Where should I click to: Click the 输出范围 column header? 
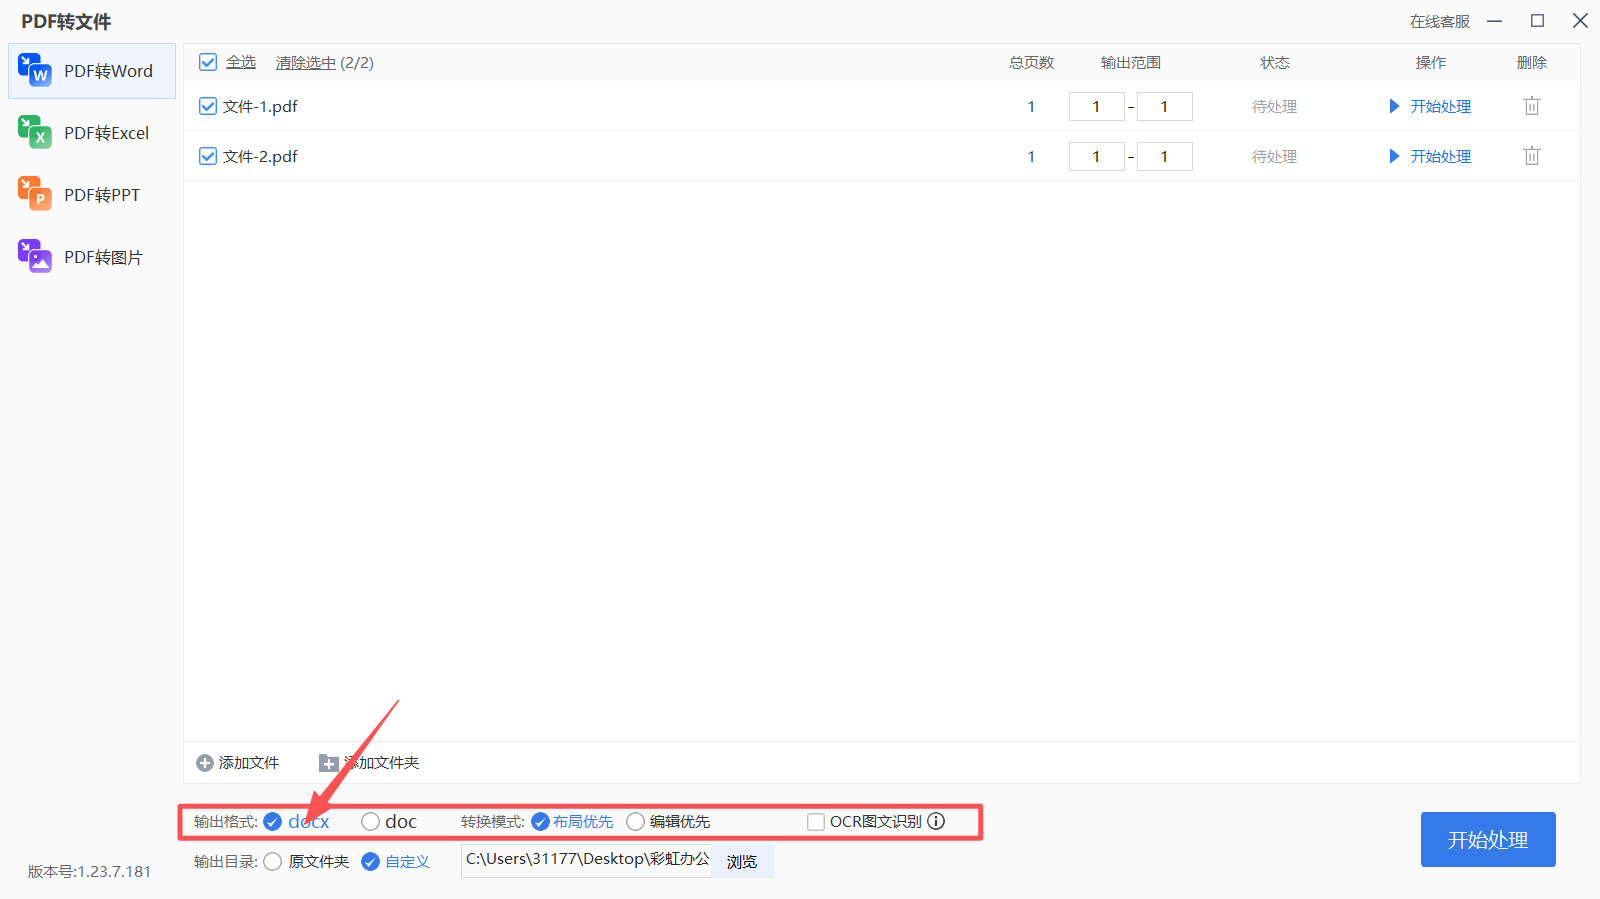click(x=1131, y=62)
